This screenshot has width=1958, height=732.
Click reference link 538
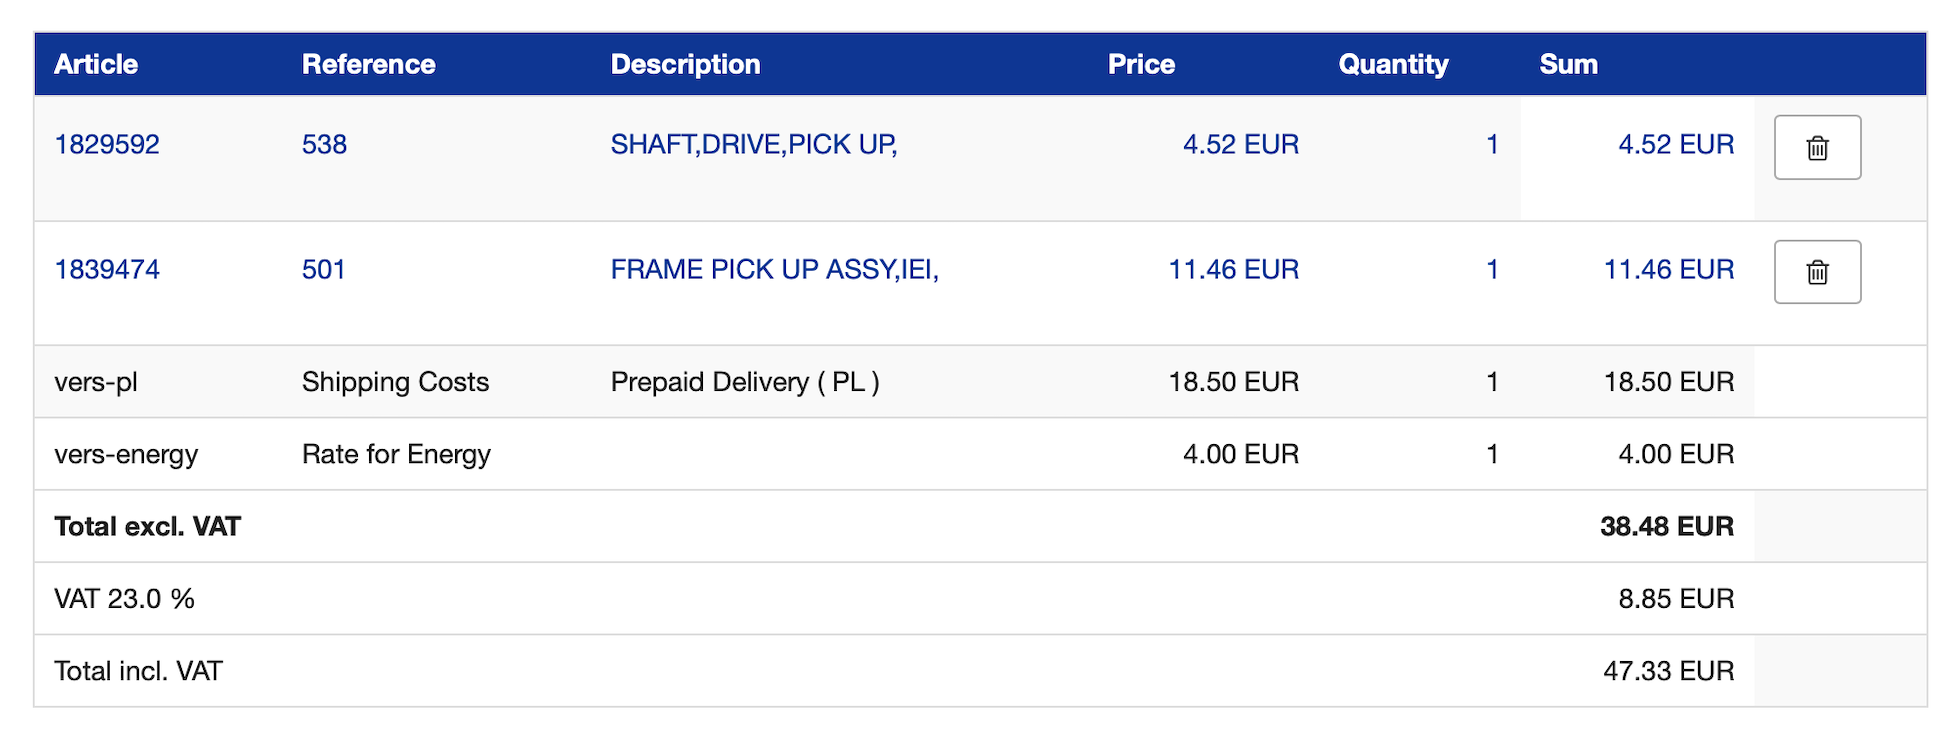(x=324, y=144)
